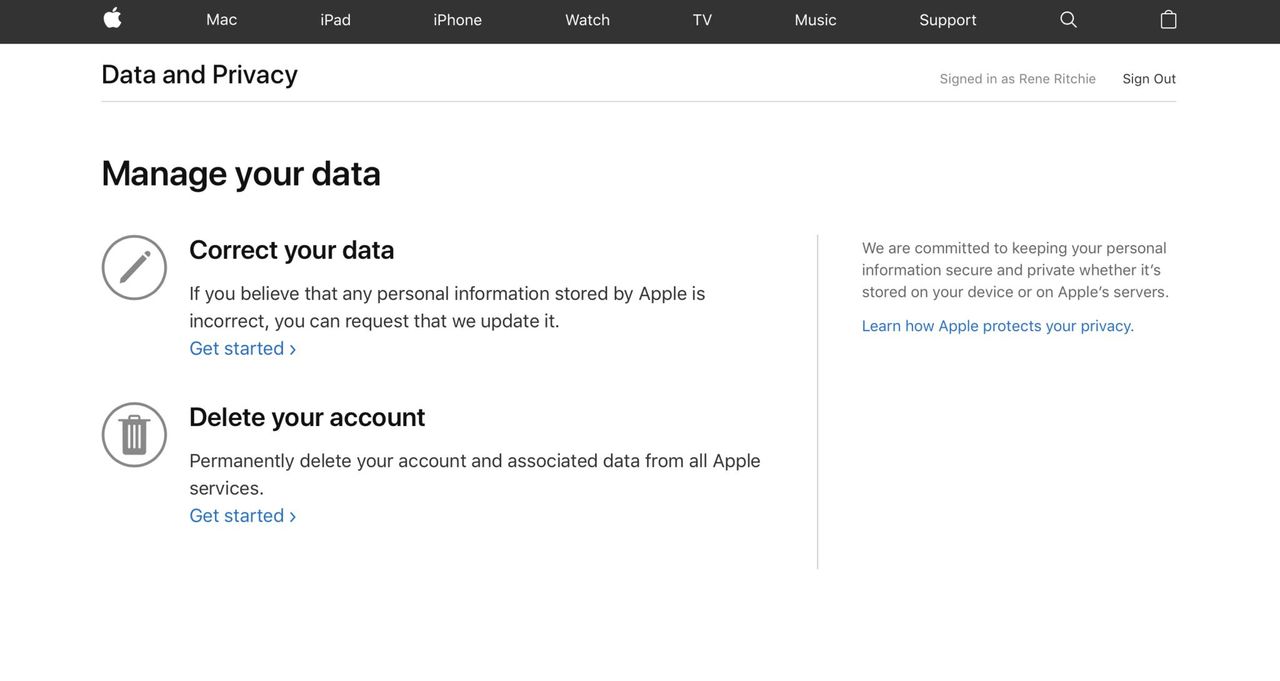Open the Support menu item

(x=947, y=20)
